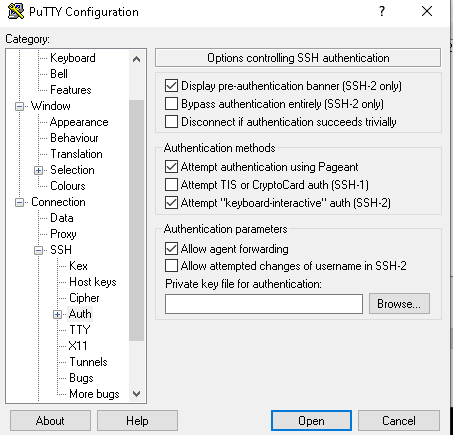Collapse the Window tree node
The width and height of the screenshot is (453, 435).
20,106
